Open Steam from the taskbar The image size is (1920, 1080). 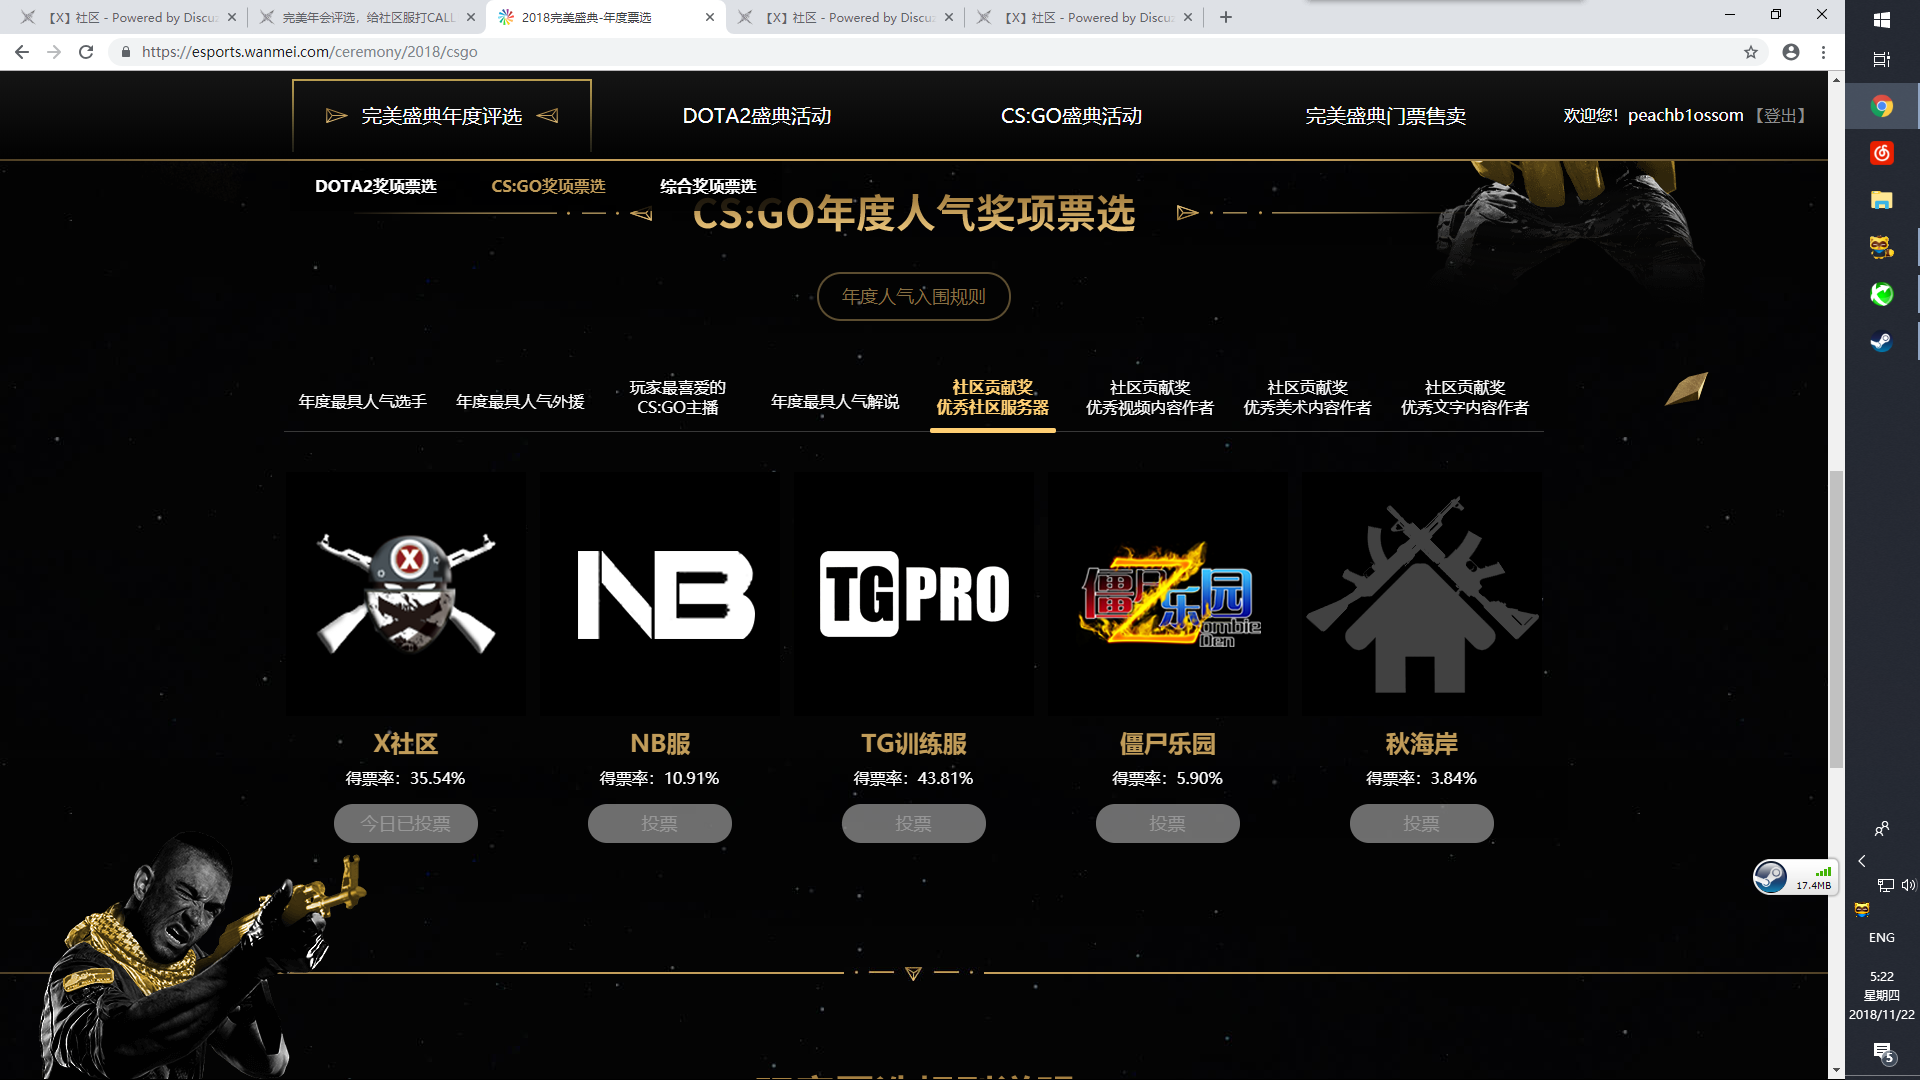1881,342
